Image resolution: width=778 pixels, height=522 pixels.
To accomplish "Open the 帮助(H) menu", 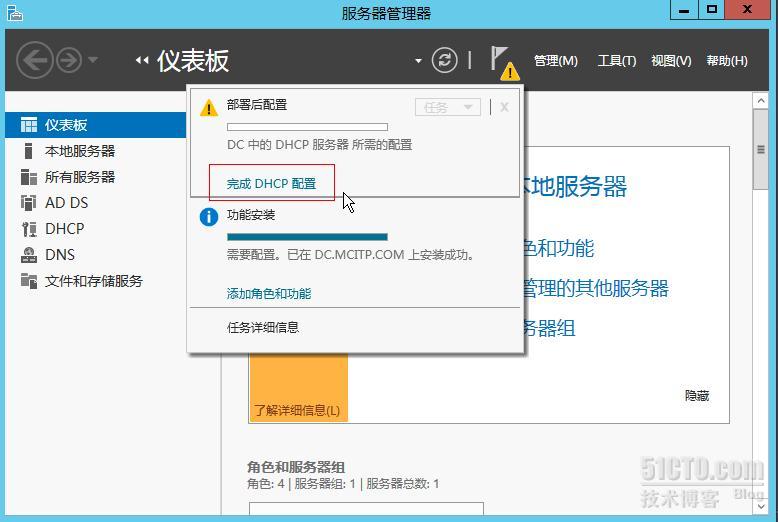I will (727, 61).
